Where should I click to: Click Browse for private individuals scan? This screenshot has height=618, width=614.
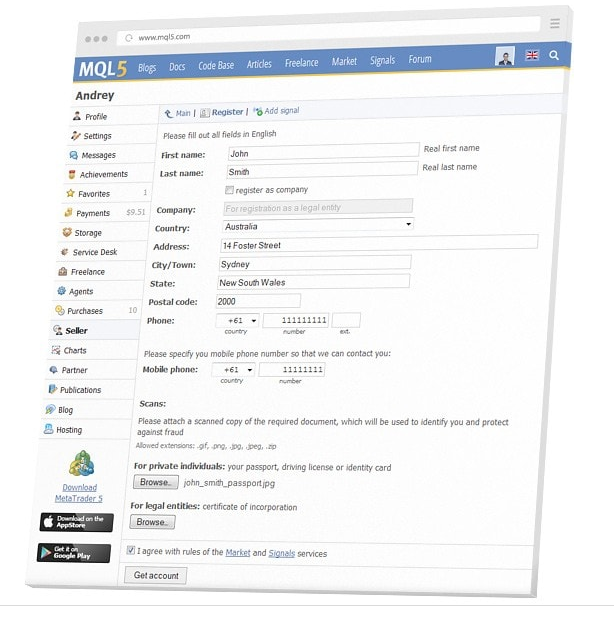156,482
